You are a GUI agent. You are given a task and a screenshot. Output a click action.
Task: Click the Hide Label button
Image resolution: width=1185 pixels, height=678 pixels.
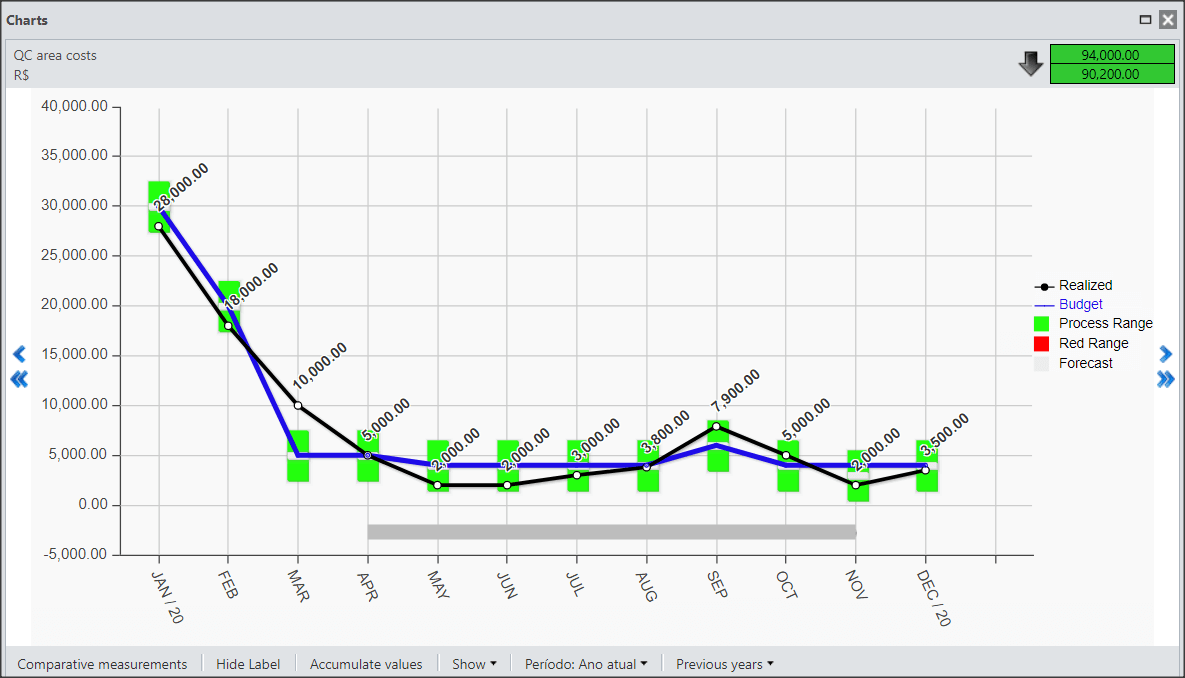(248, 664)
